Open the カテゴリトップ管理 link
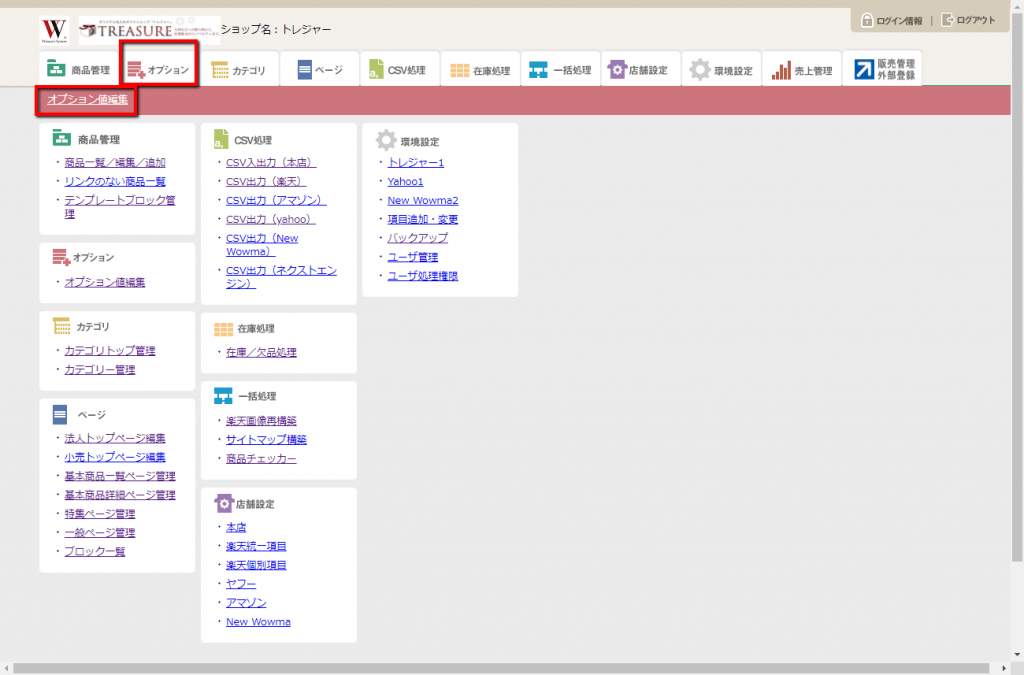The image size is (1024, 675). tap(110, 351)
